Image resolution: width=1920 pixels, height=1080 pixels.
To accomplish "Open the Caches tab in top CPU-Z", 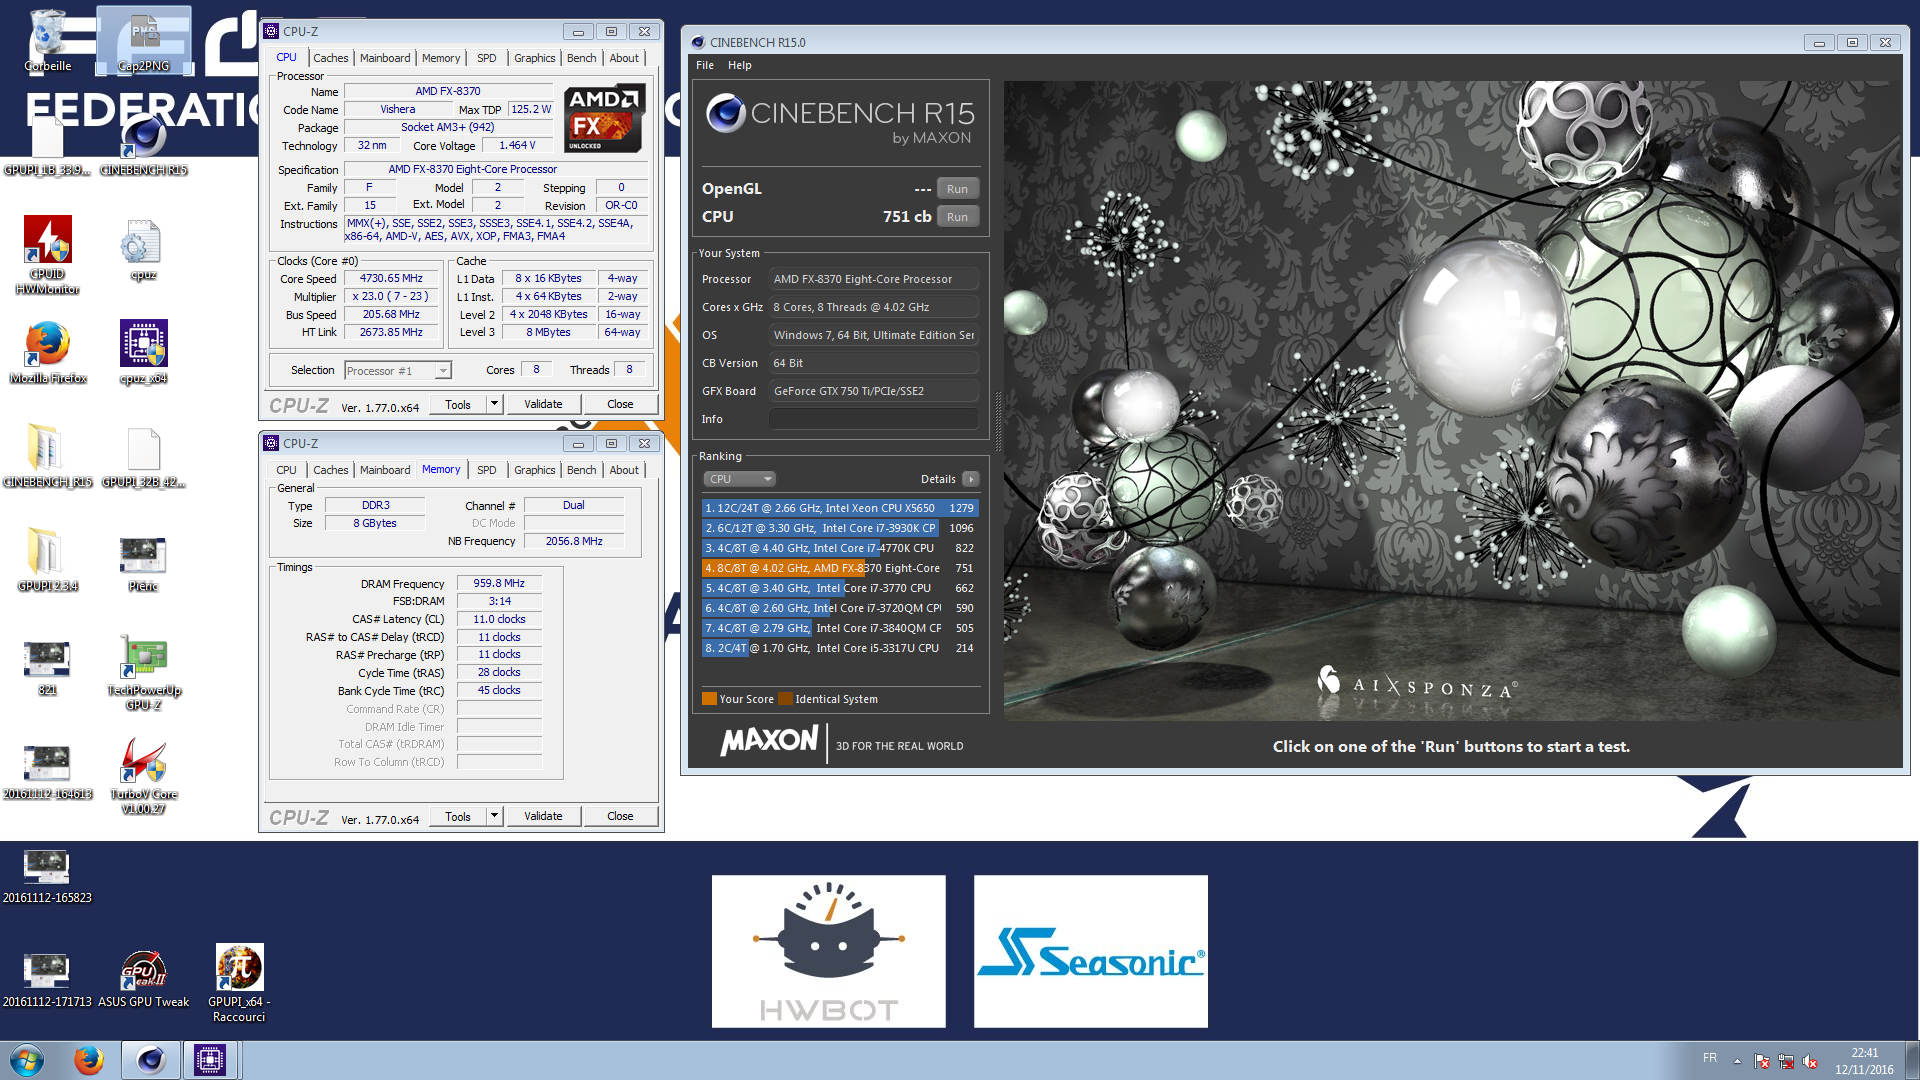I will 330,58.
